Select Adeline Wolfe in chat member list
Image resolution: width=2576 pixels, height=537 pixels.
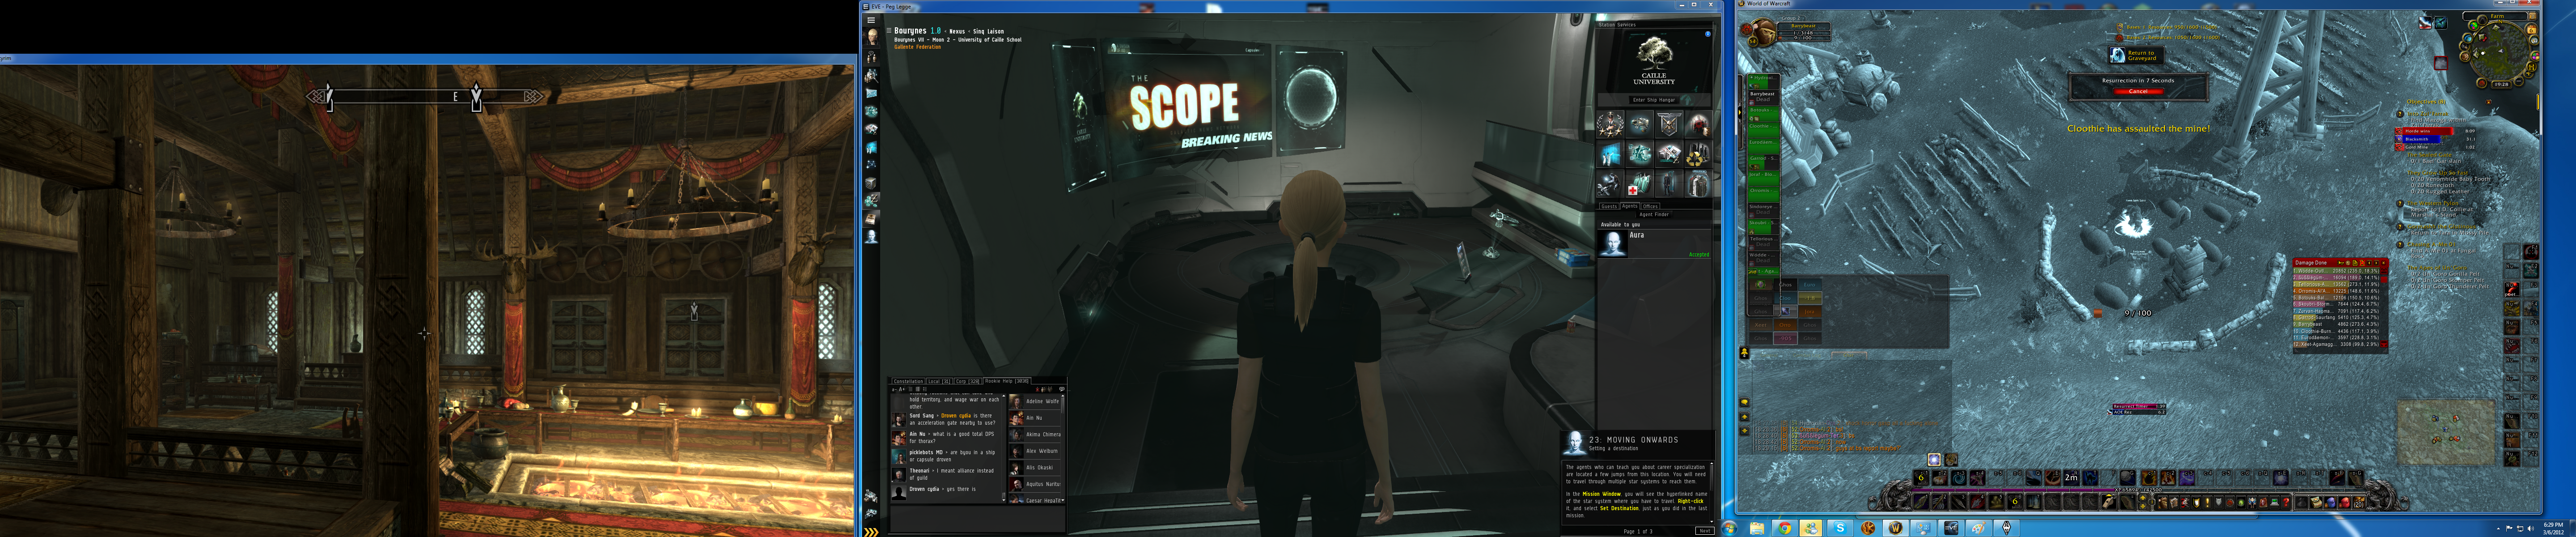coord(1035,402)
